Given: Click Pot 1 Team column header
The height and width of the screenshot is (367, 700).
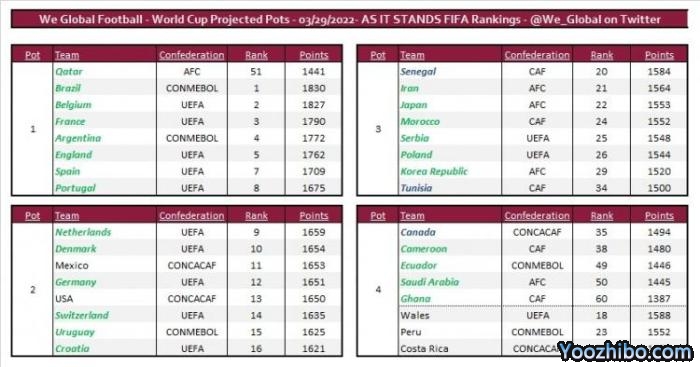Looking at the screenshot, I should click(x=67, y=55).
